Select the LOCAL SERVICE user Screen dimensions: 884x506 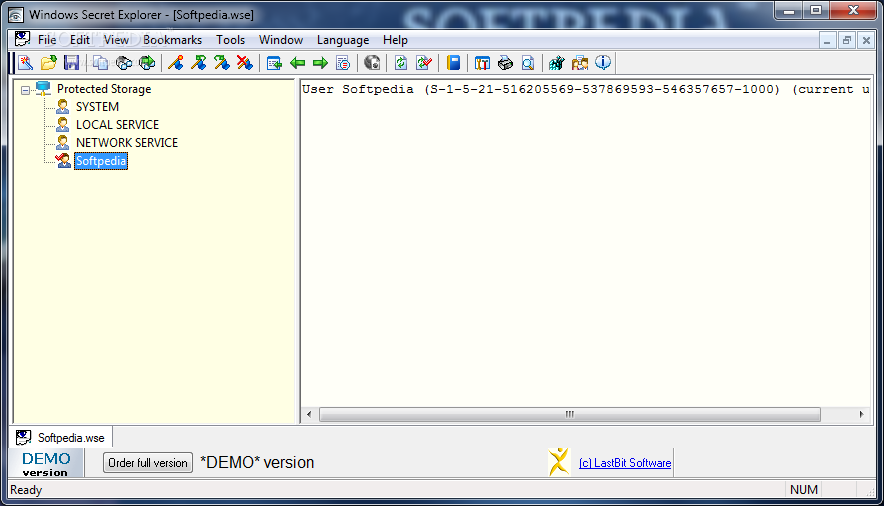click(x=117, y=125)
